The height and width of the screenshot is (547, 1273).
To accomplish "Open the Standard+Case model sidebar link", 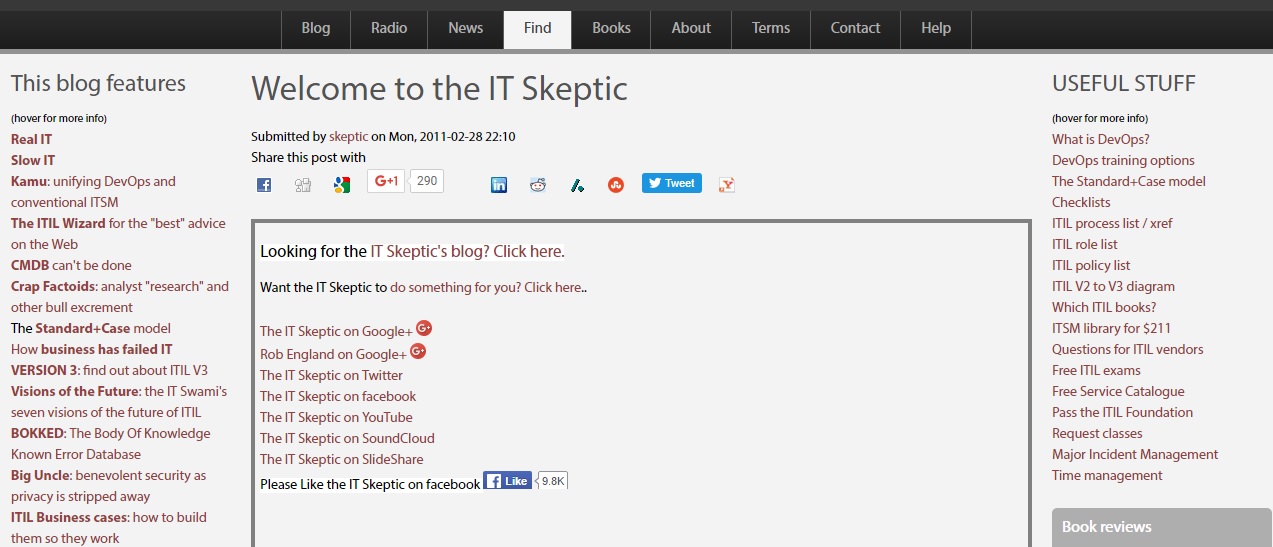I will [103, 328].
